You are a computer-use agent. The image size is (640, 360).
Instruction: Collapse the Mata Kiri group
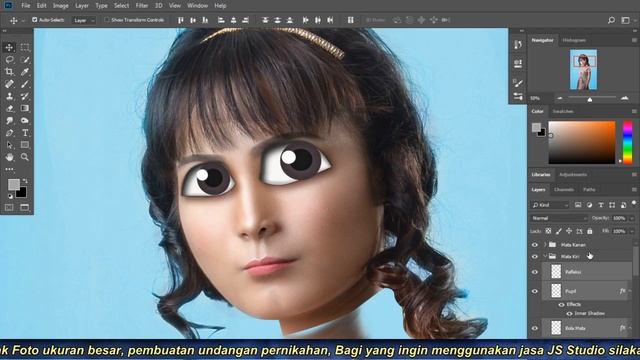click(545, 257)
